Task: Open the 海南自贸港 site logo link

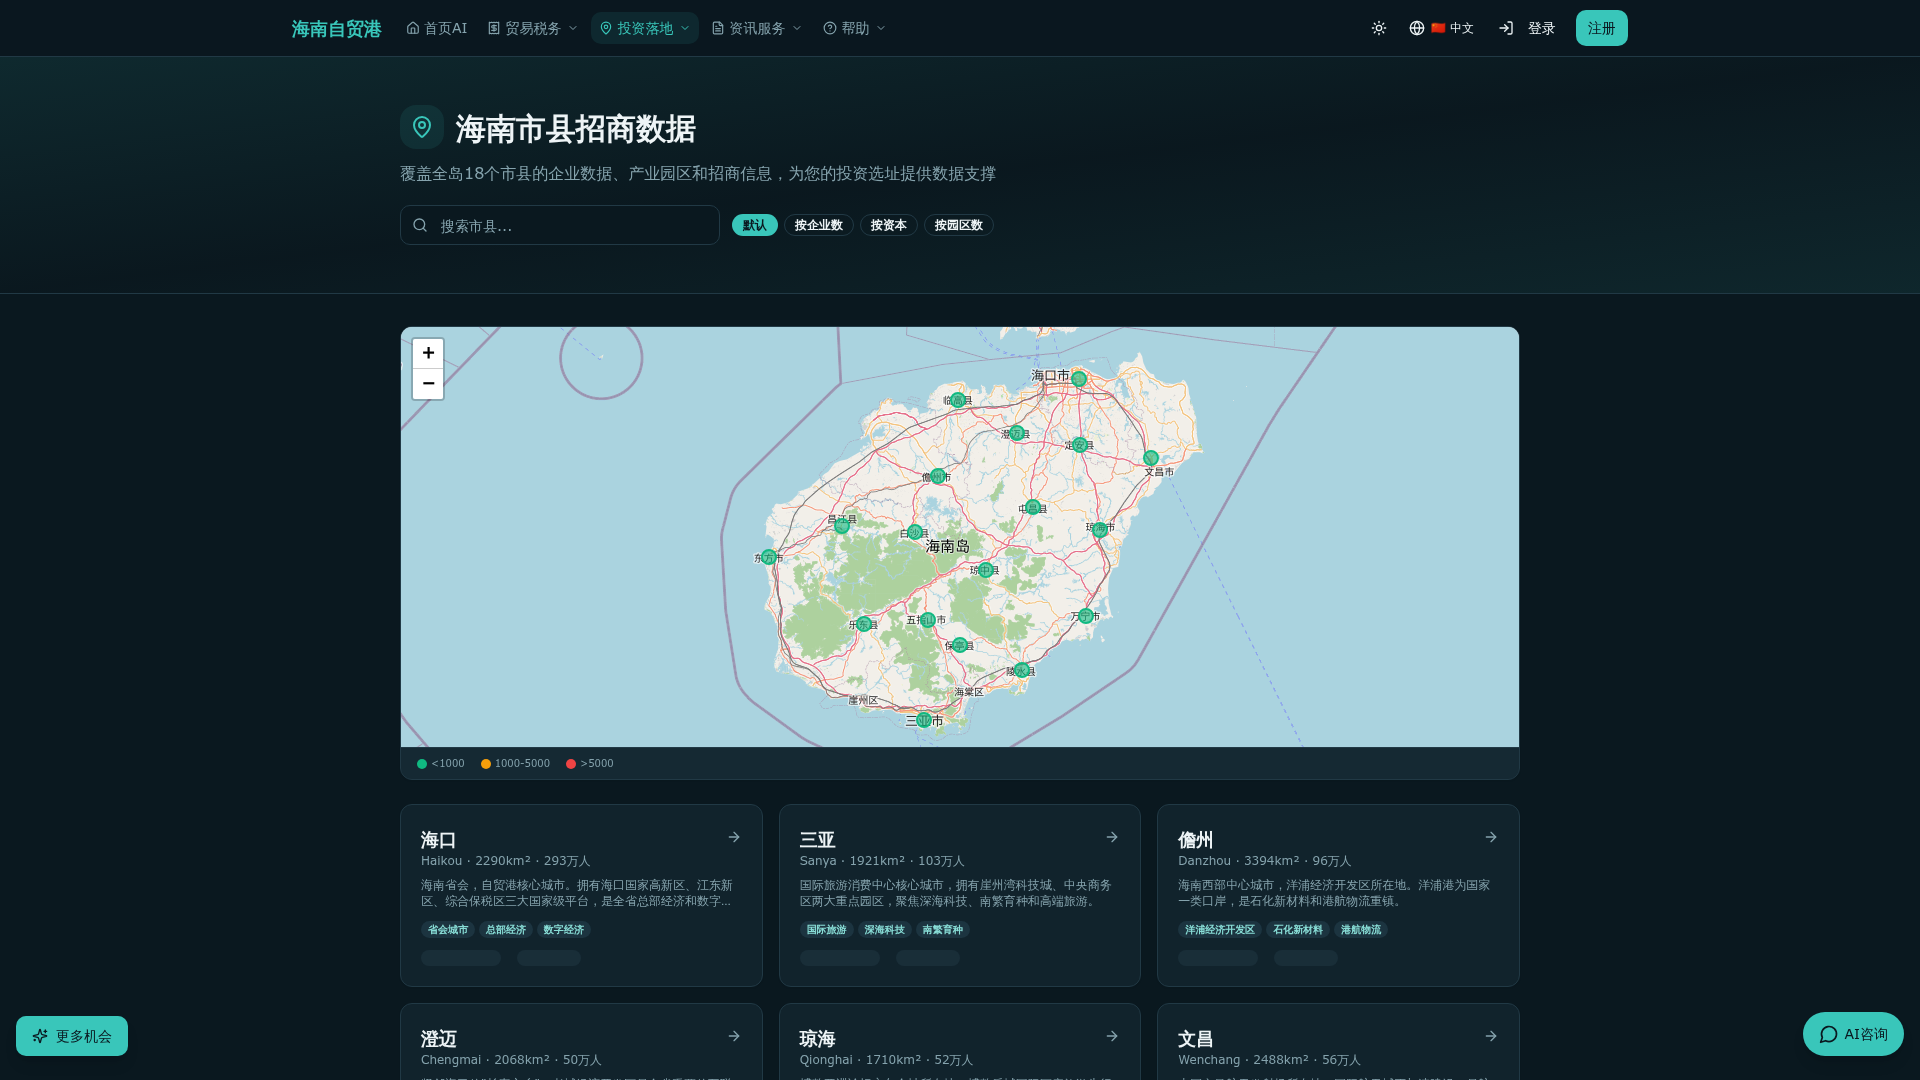Action: [x=336, y=28]
